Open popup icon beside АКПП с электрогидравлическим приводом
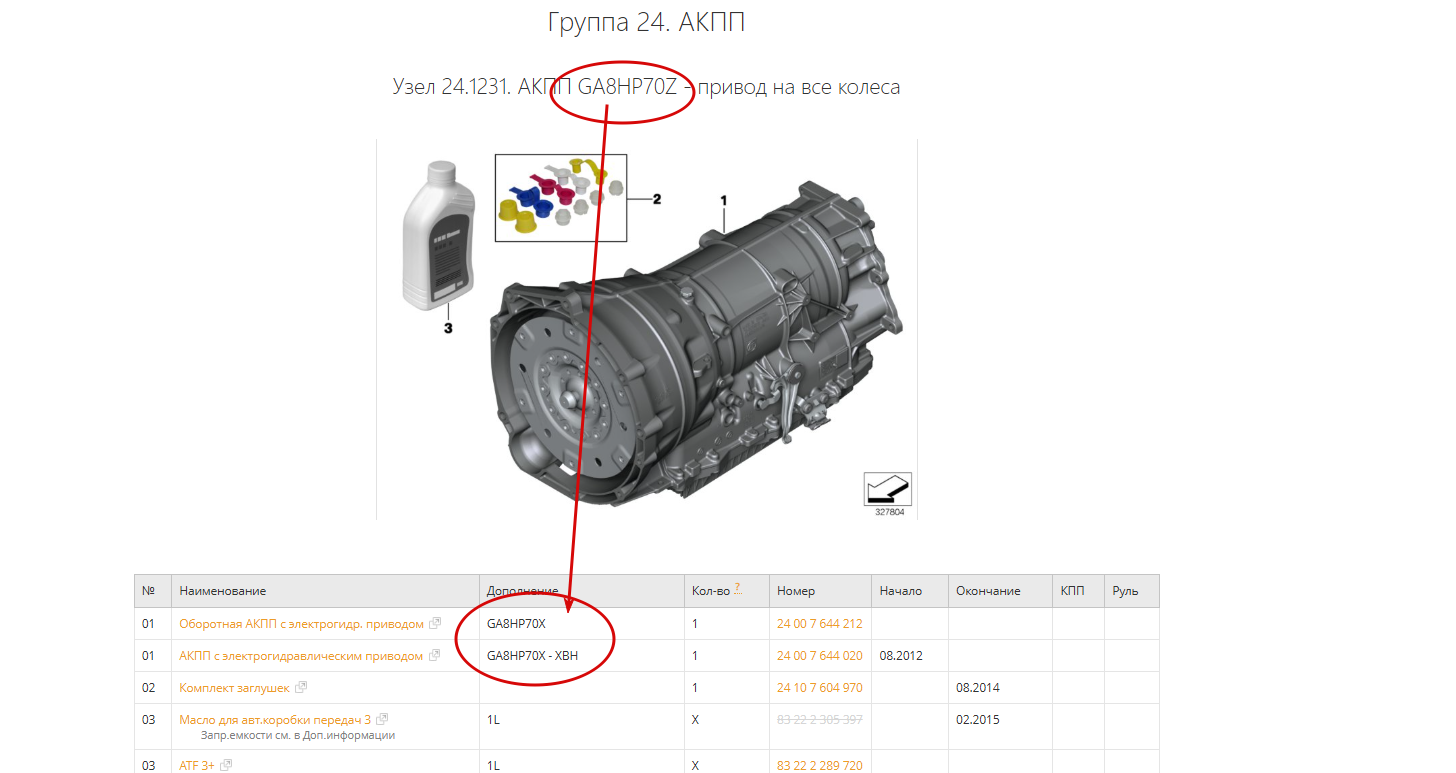 433,655
